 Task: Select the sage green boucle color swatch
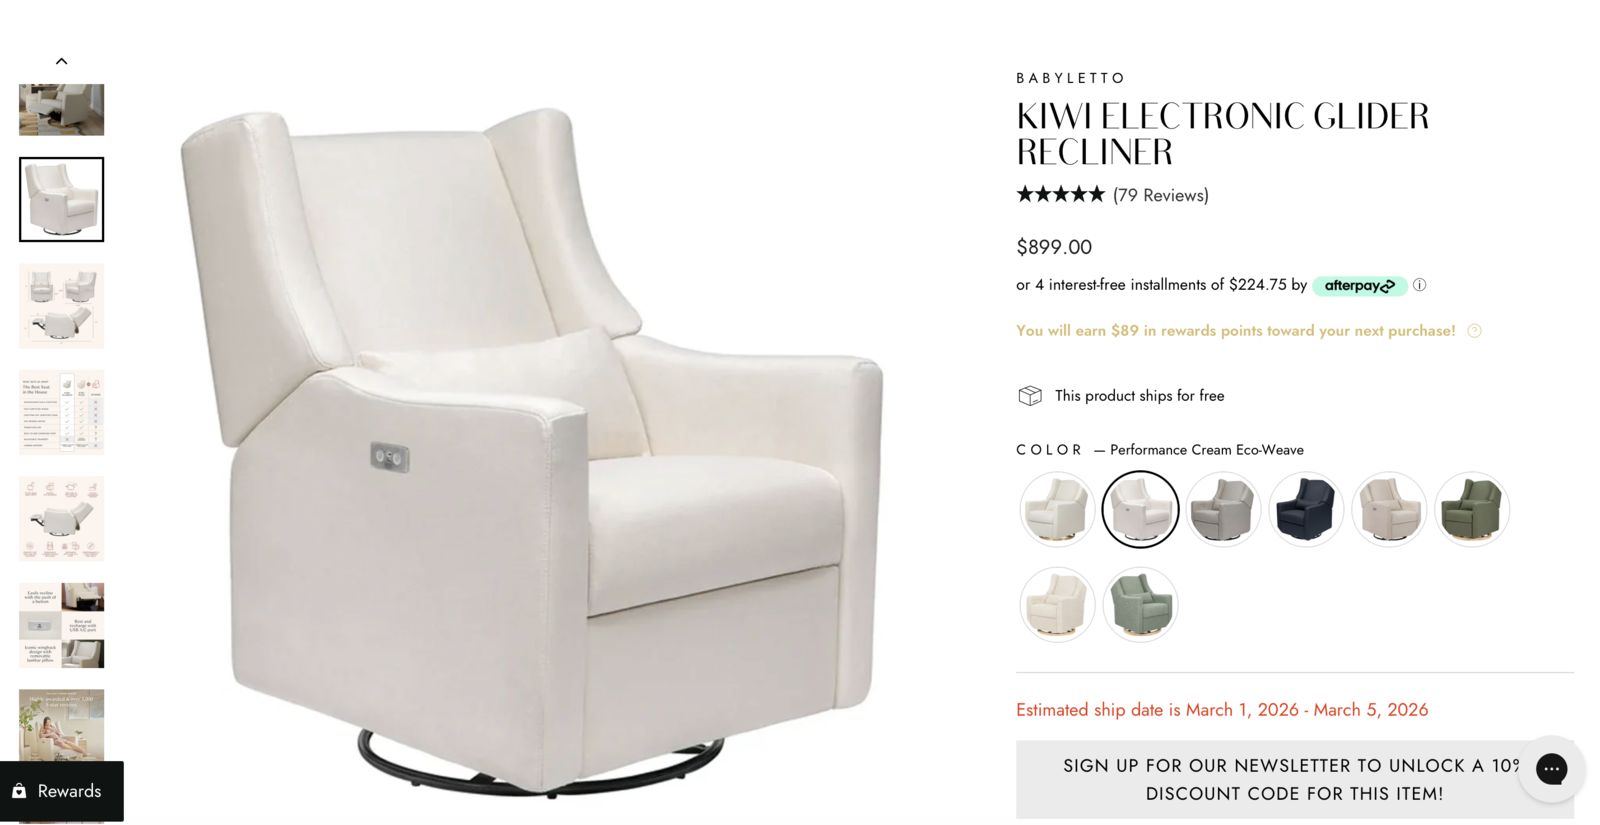tap(1140, 604)
